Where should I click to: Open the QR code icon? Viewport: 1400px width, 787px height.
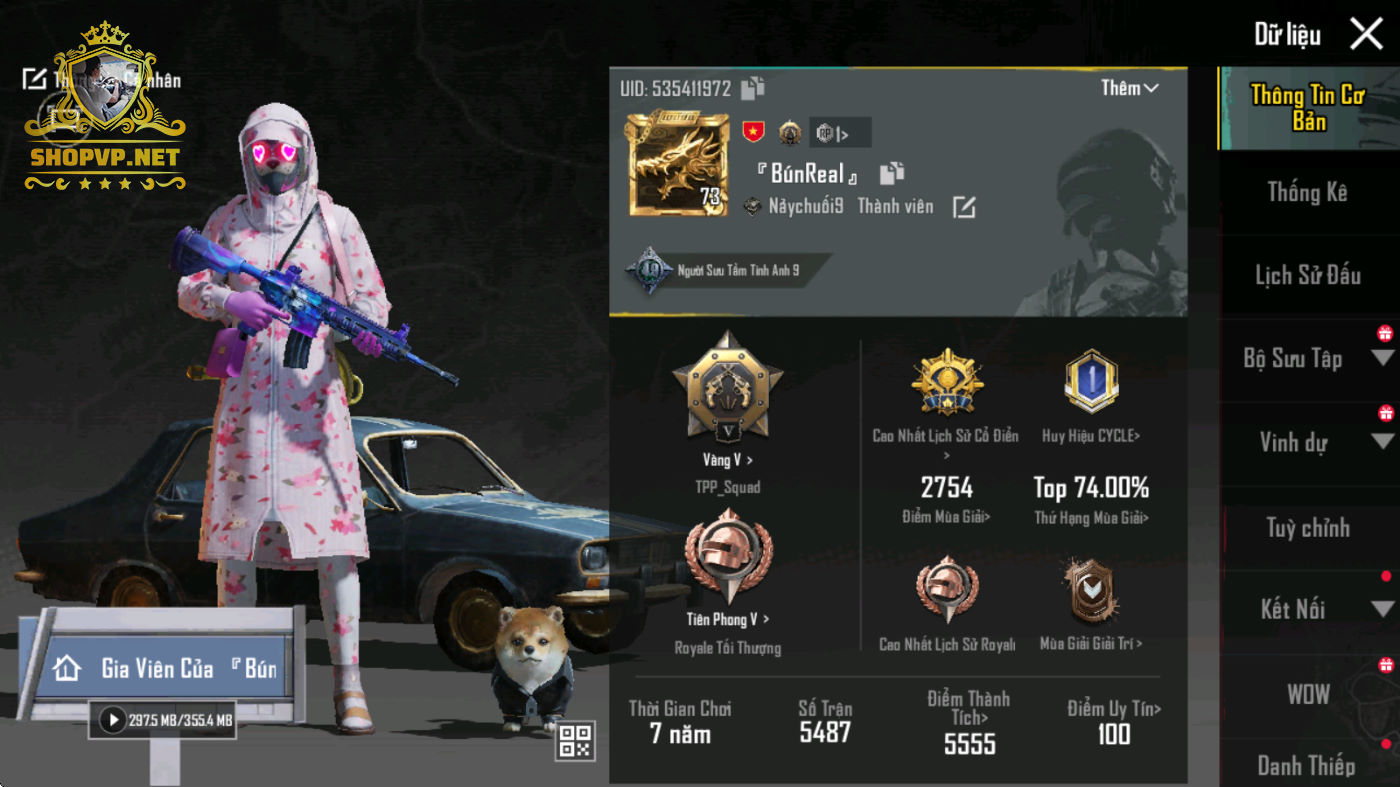point(576,740)
